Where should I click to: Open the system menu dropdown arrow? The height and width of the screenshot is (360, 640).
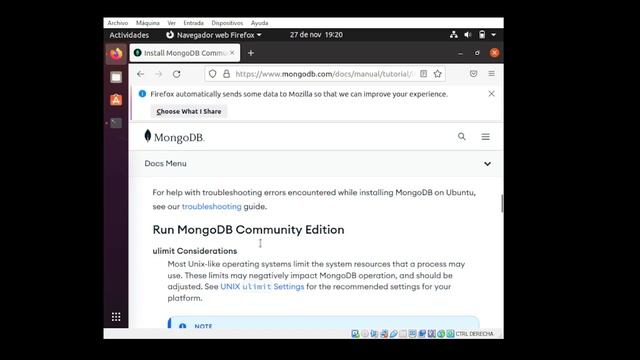(493, 35)
